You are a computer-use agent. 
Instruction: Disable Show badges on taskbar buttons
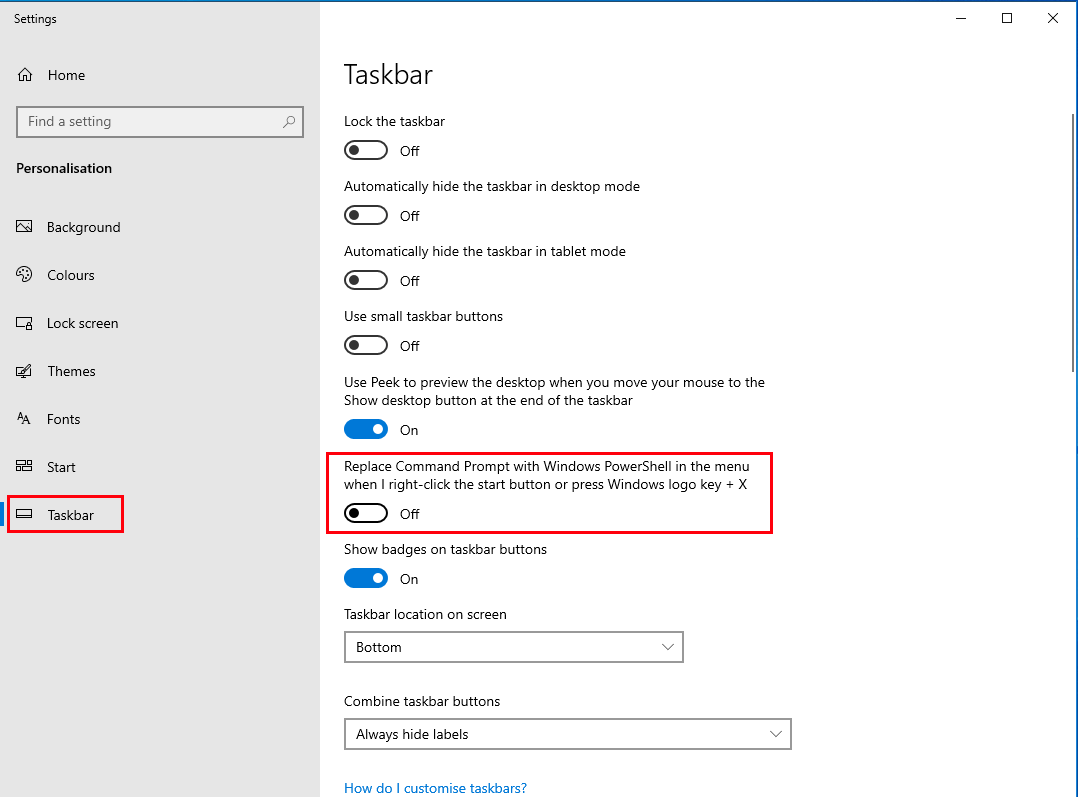(366, 578)
